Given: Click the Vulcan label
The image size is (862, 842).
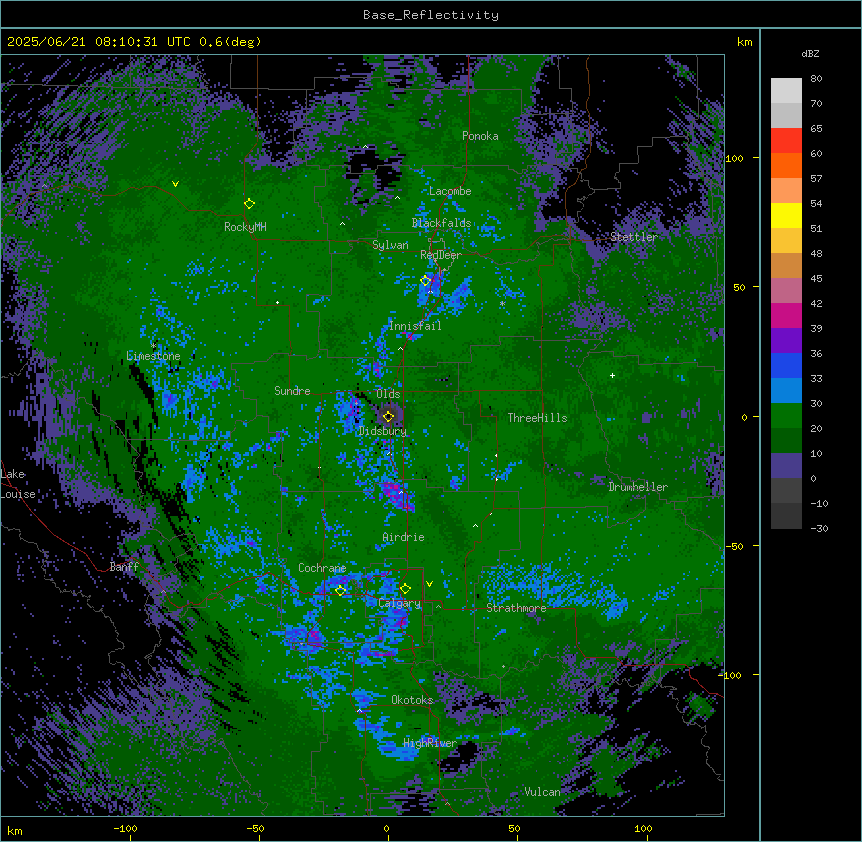Looking at the screenshot, I should point(543,792).
